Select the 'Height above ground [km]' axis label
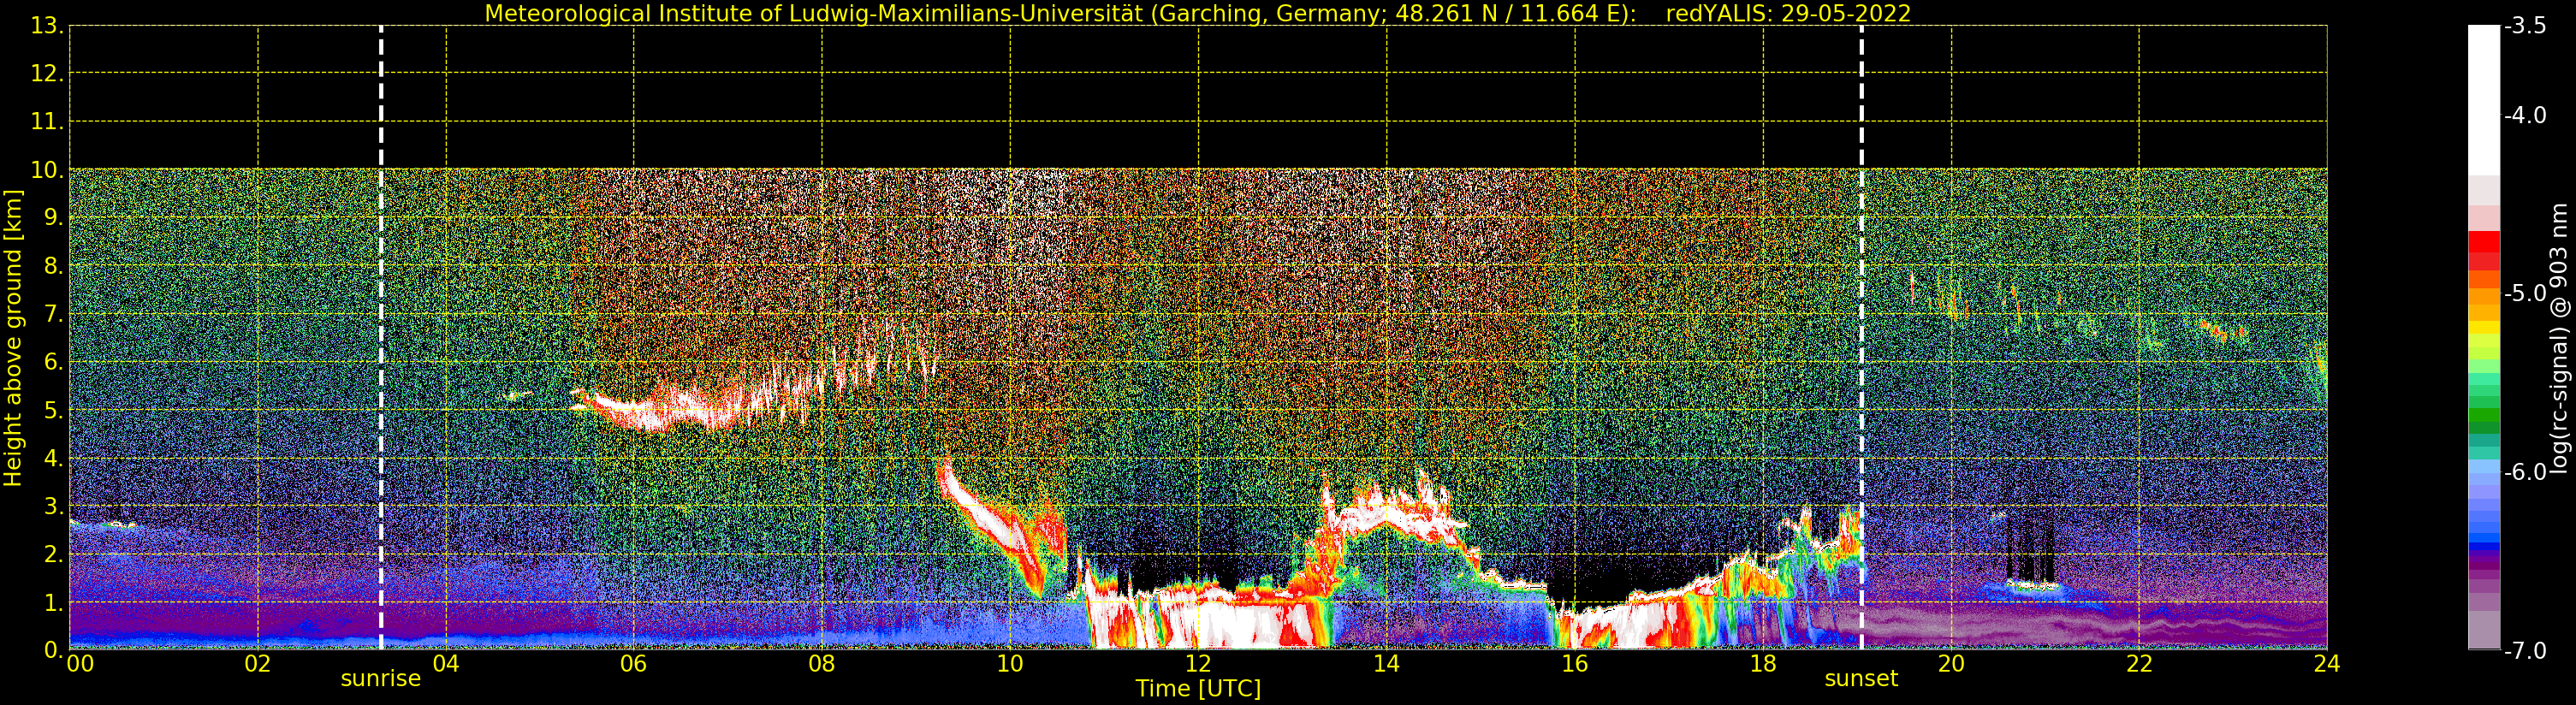The image size is (2576, 705). (x=13, y=338)
